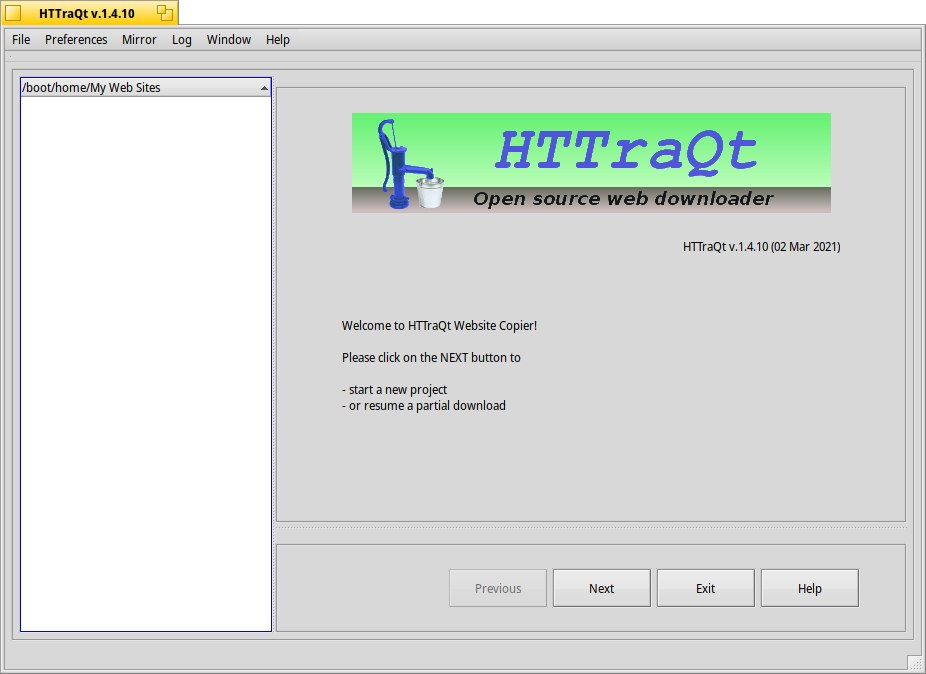Image resolution: width=926 pixels, height=674 pixels.
Task: Open the Help menu in menu bar
Action: click(x=278, y=40)
